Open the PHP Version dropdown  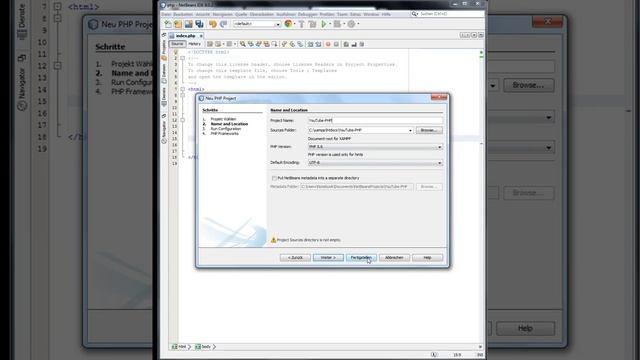(x=375, y=147)
